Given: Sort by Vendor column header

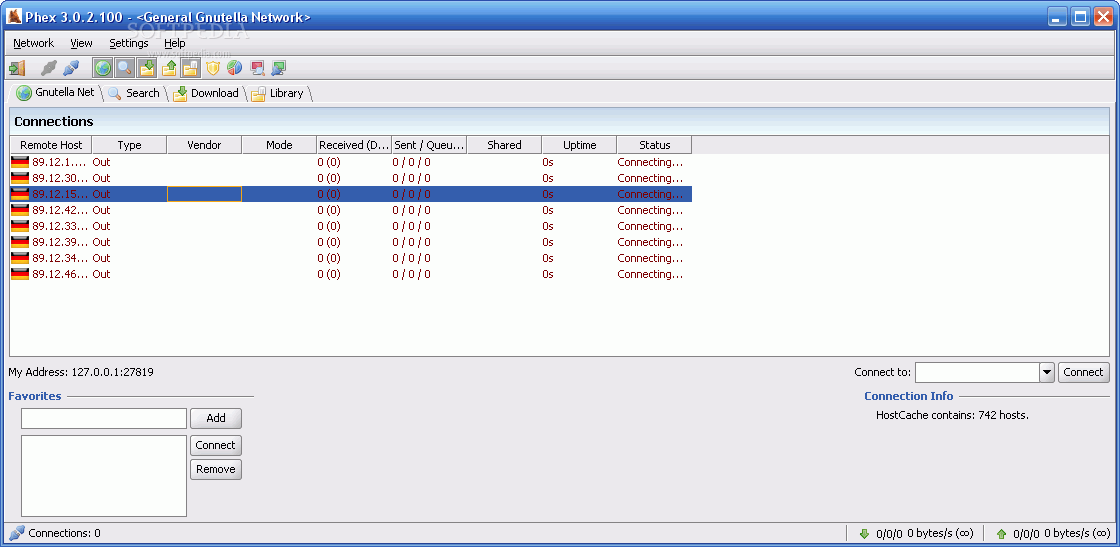Looking at the screenshot, I should pyautogui.click(x=204, y=145).
